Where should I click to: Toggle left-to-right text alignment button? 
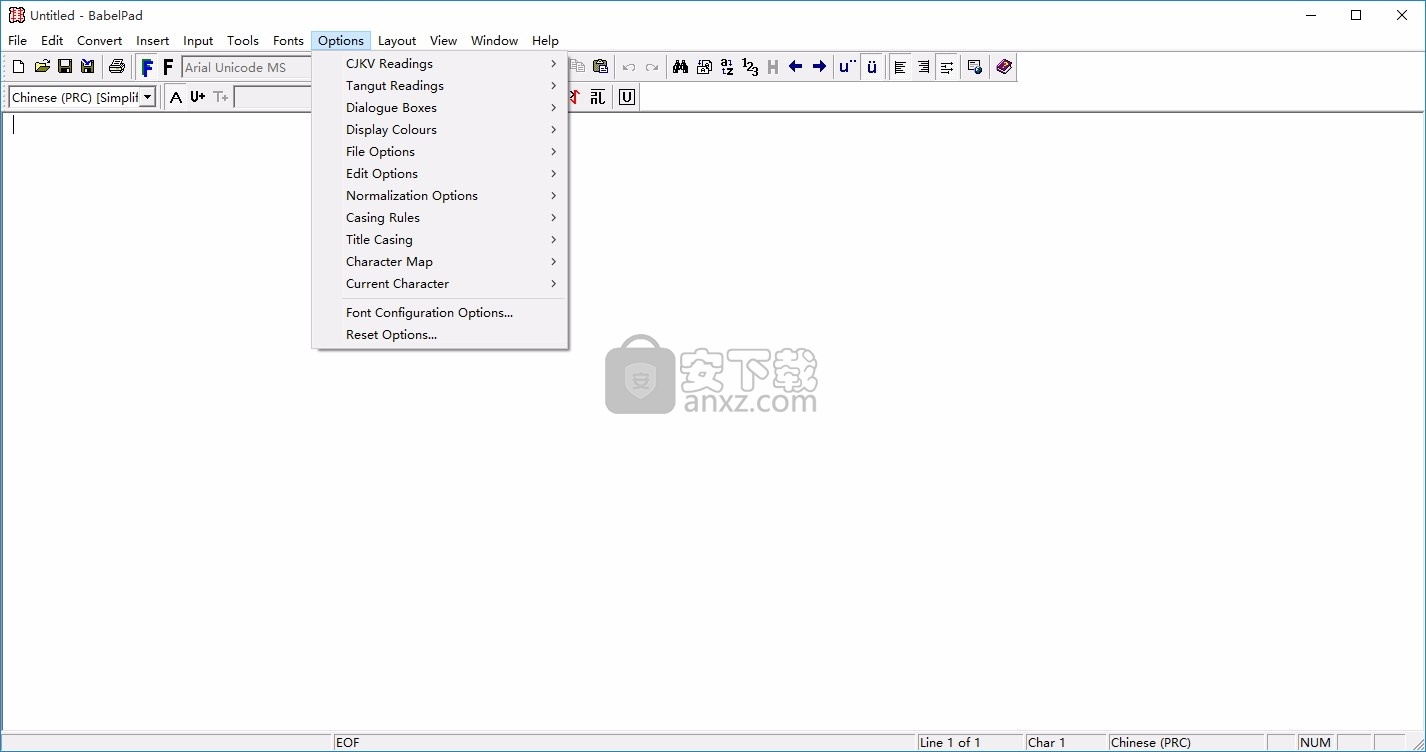click(x=901, y=67)
